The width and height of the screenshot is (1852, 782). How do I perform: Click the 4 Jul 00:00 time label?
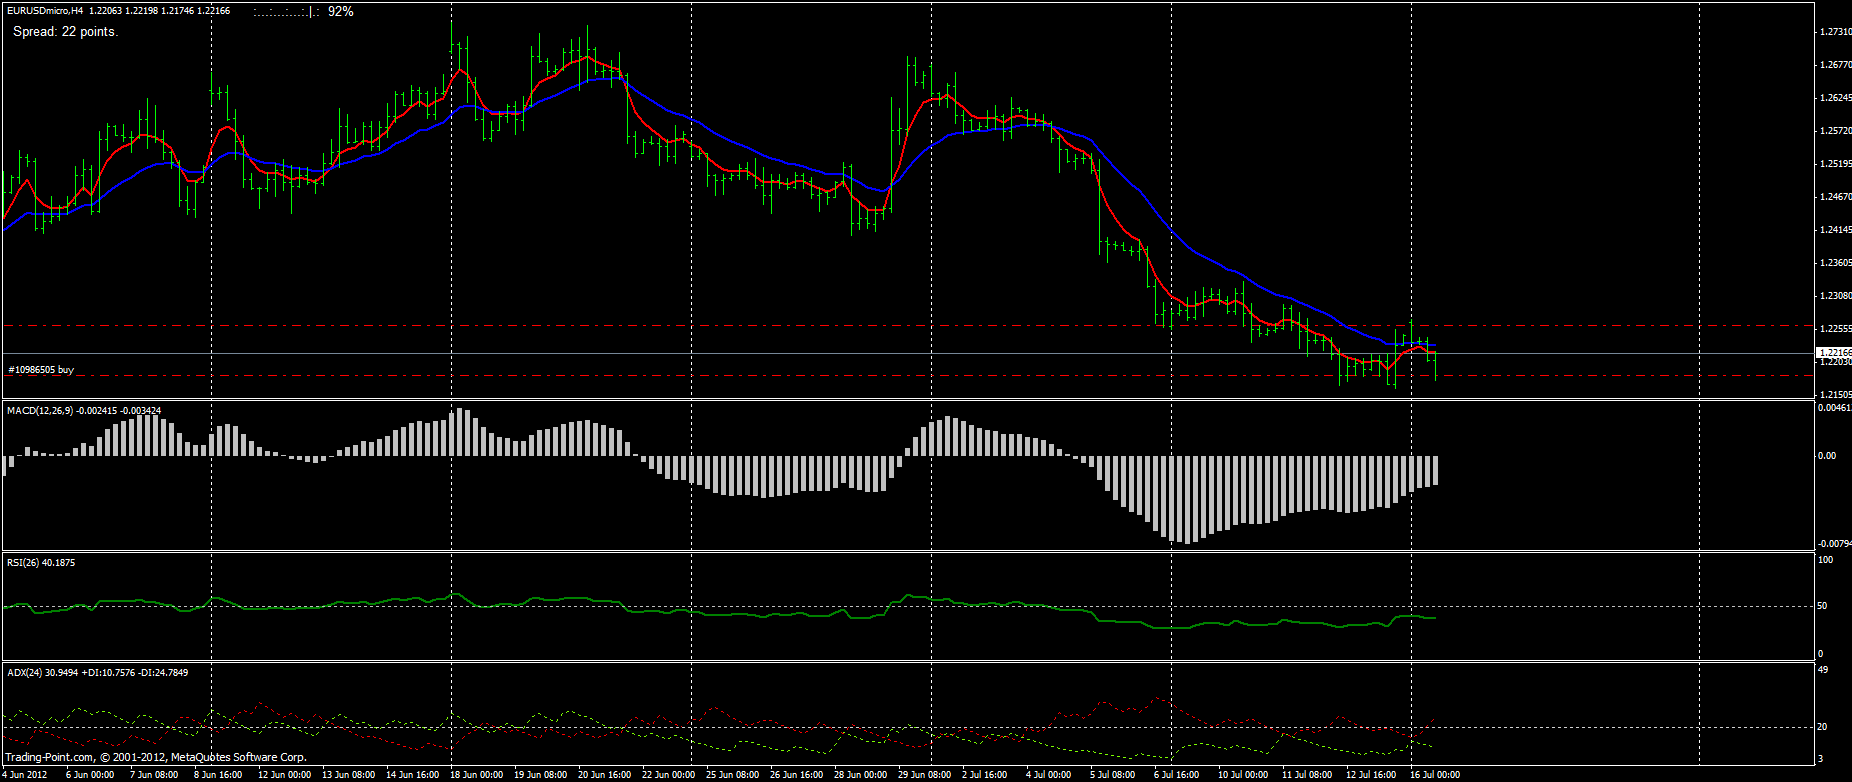1048,775
